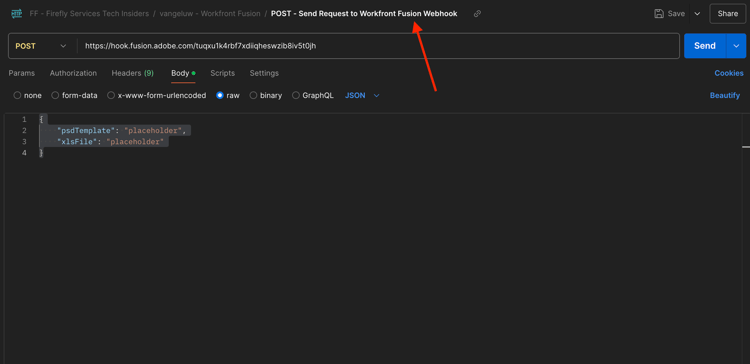Click the Share button
Image resolution: width=750 pixels, height=364 pixels.
click(x=728, y=14)
